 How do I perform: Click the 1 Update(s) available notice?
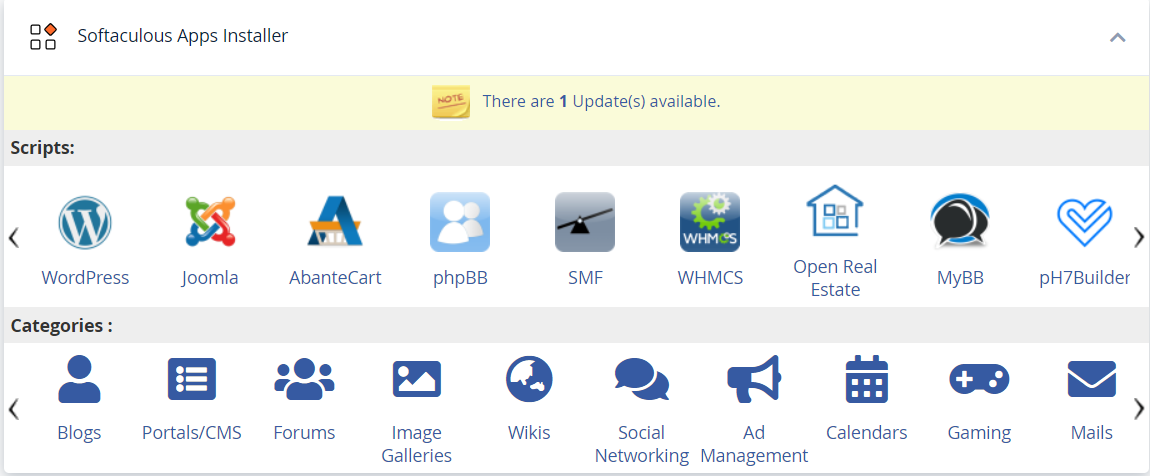[601, 101]
